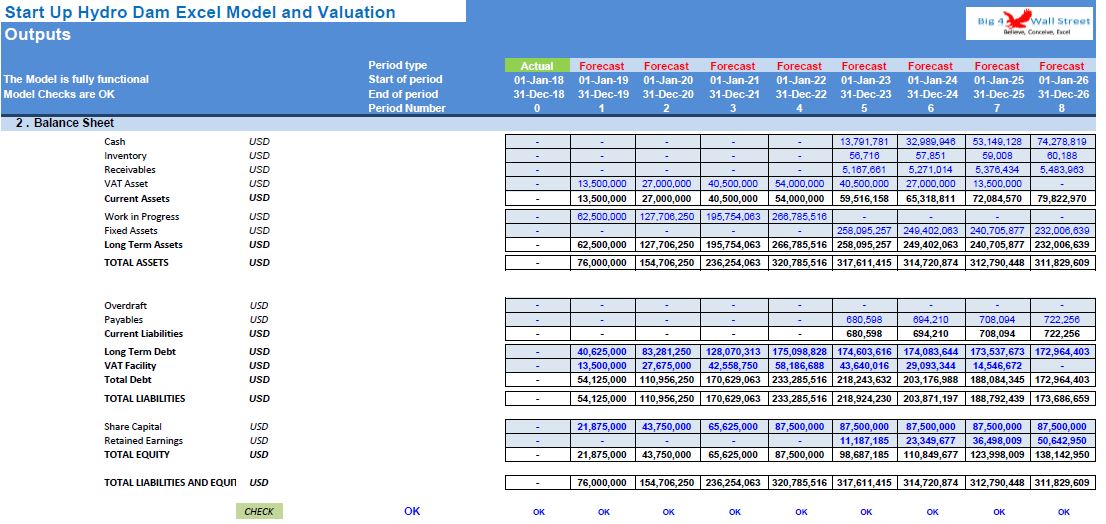Viewport: 1106px width, 524px height.
Task: Select Total Equity value 138,142,950
Action: point(1063,455)
